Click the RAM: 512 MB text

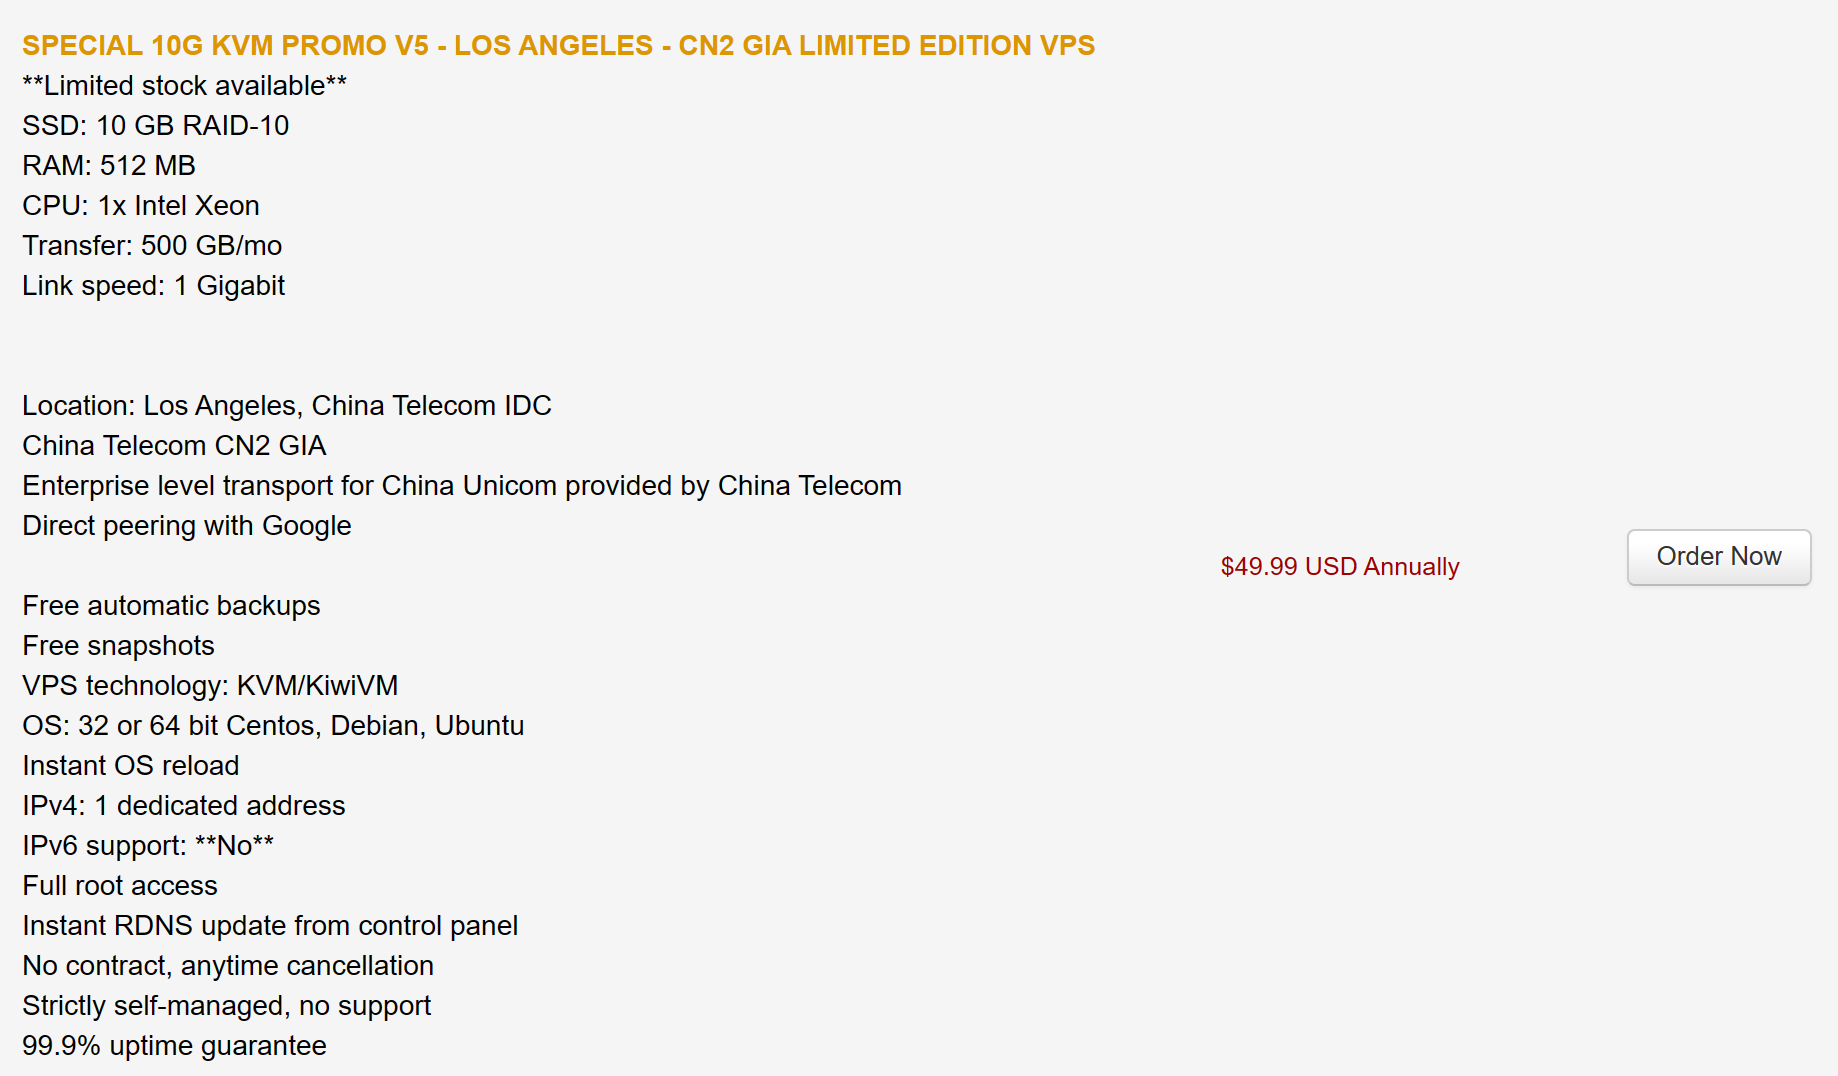(x=109, y=166)
